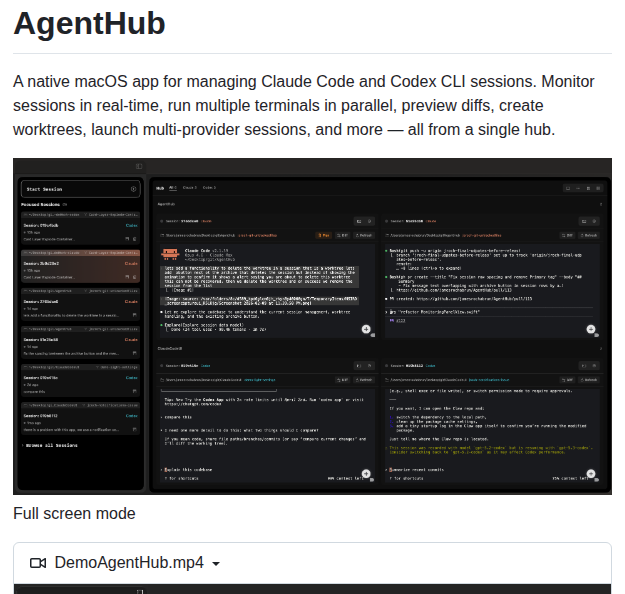Select the highlighted orange Claude session card
The width and height of the screenshot is (625, 594).
coord(81,266)
